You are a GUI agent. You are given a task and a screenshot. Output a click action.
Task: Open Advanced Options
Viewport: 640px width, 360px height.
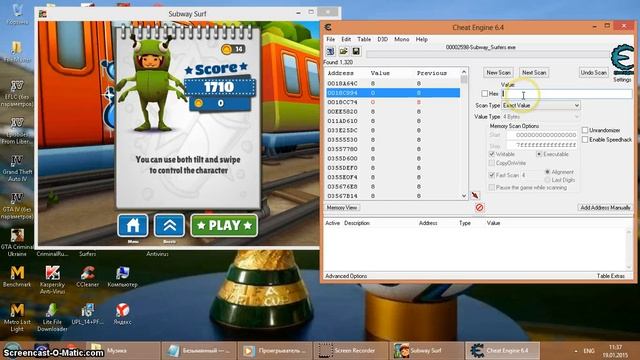(x=346, y=276)
